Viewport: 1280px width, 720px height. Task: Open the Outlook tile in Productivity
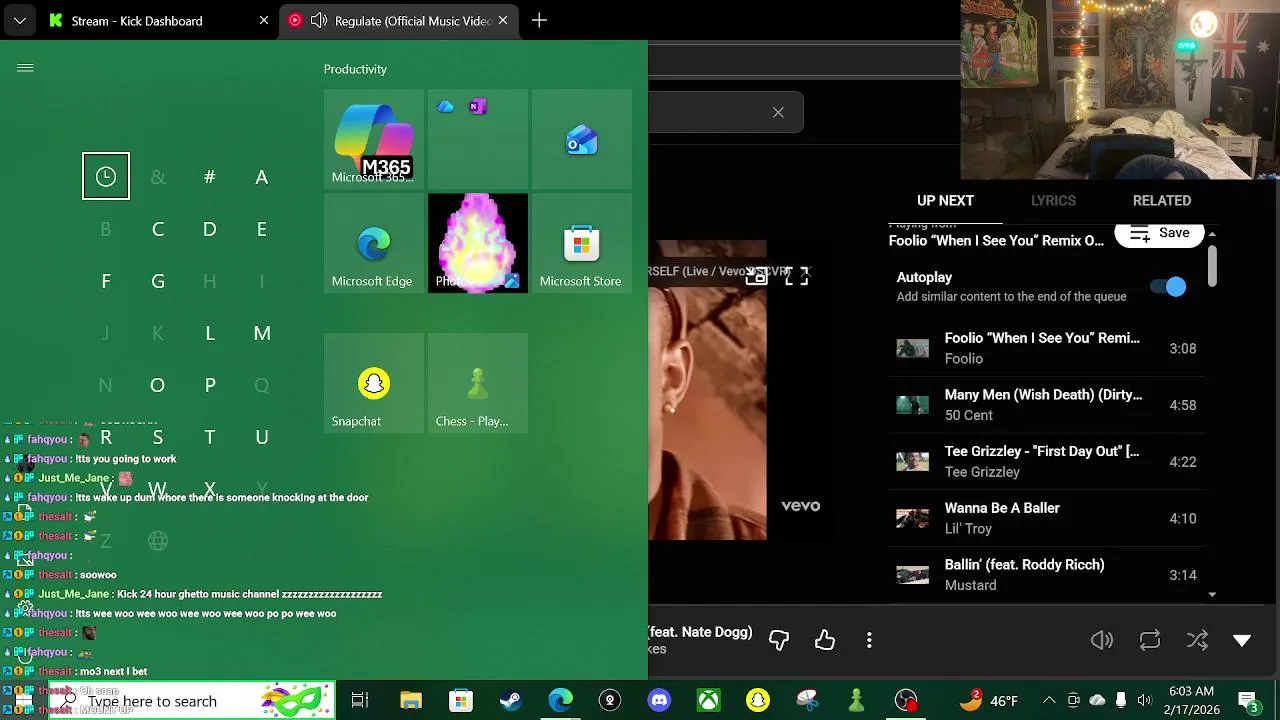[581, 138]
